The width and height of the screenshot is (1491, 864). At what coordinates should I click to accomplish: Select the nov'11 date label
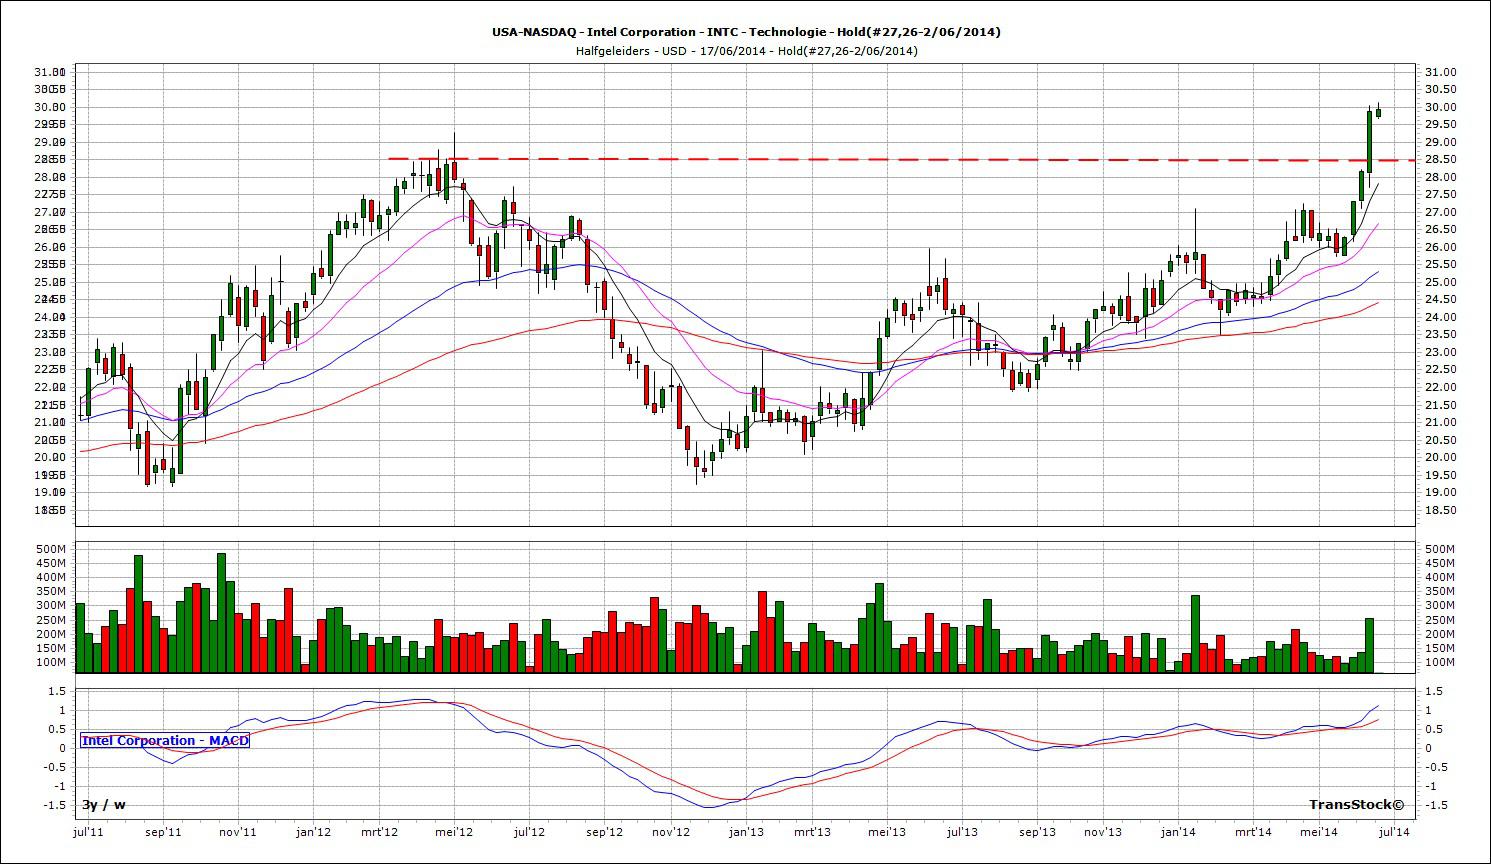[x=238, y=832]
